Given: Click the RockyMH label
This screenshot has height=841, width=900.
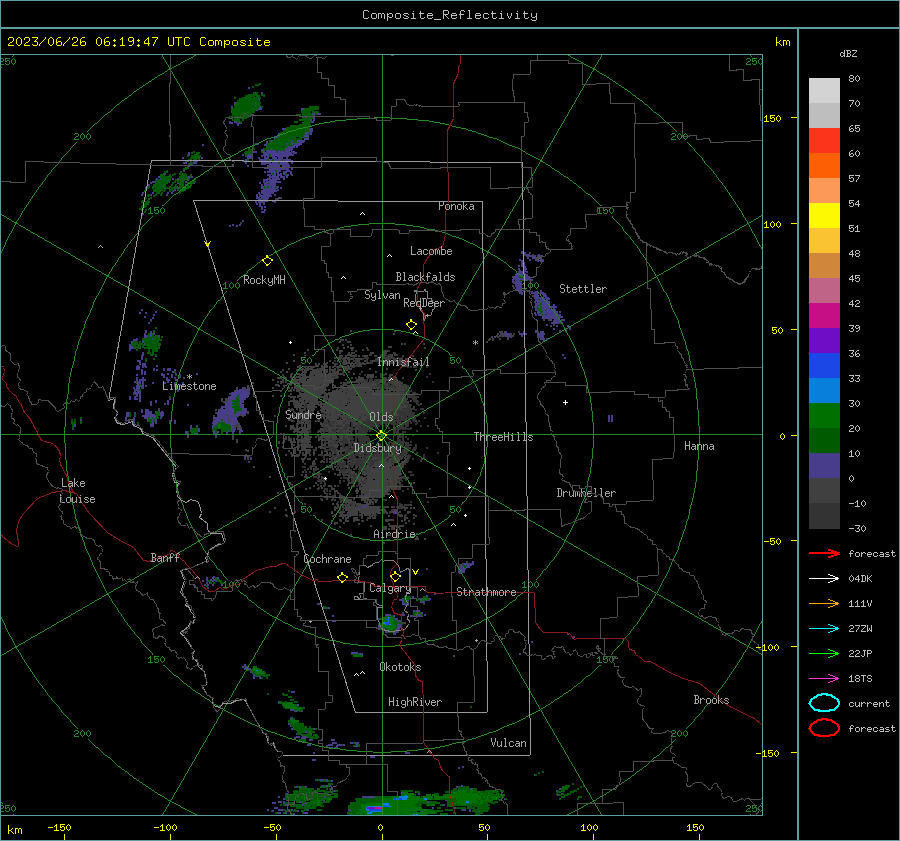Looking at the screenshot, I should pos(264,280).
